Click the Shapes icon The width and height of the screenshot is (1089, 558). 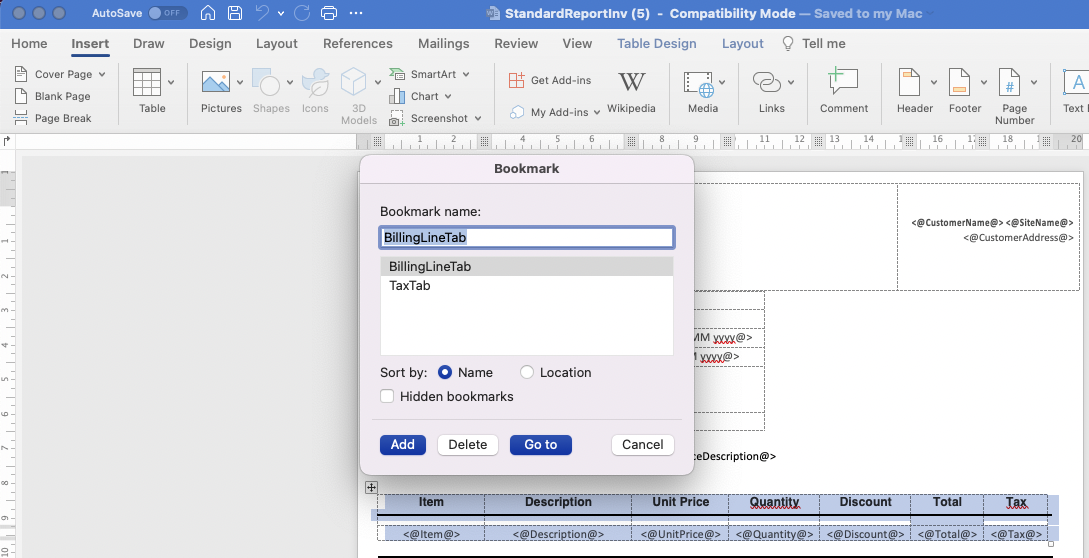(x=266, y=82)
